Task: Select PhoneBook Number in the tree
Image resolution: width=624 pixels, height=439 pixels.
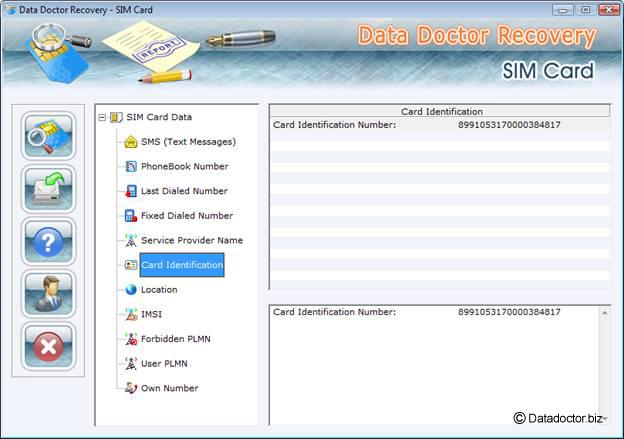Action: pyautogui.click(x=185, y=166)
